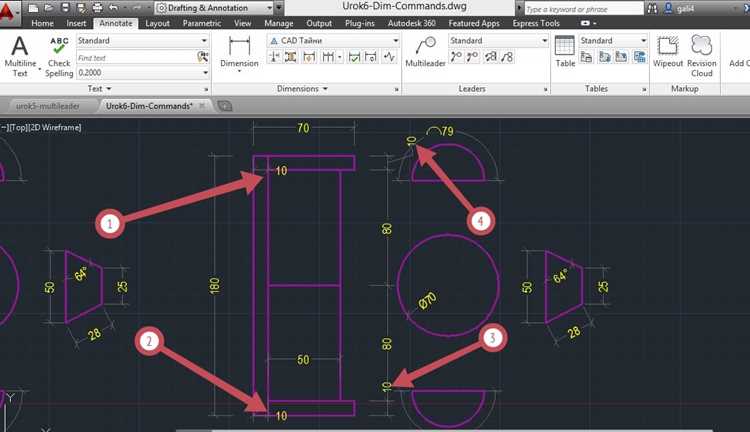Viewport: 750px width, 432px height.
Task: Open the table style Standard dropdown
Action: coord(643,41)
